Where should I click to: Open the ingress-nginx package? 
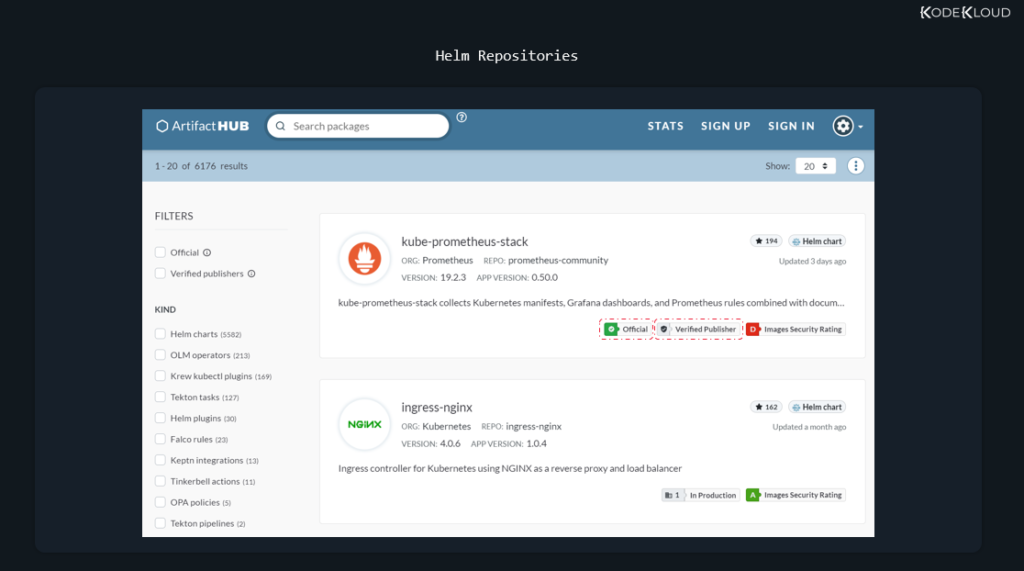436,408
